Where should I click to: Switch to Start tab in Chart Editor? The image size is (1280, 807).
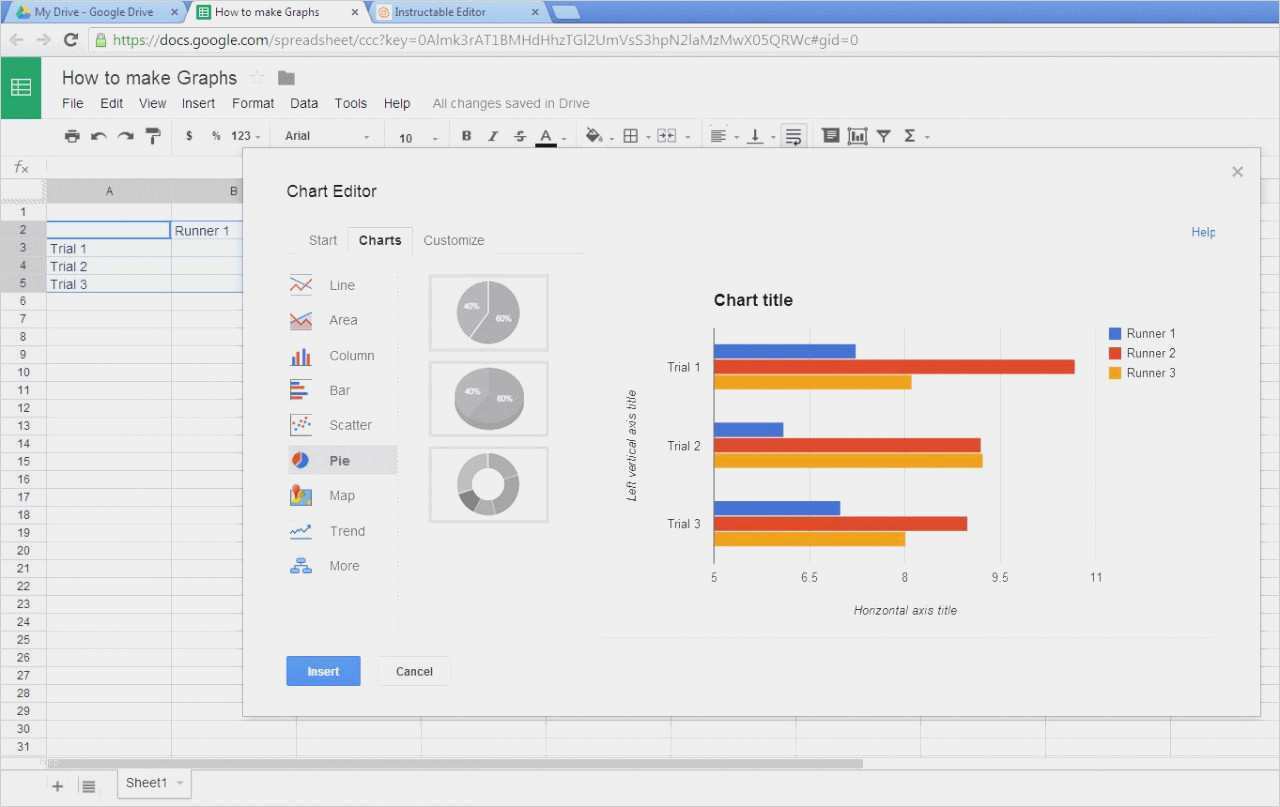tap(323, 240)
